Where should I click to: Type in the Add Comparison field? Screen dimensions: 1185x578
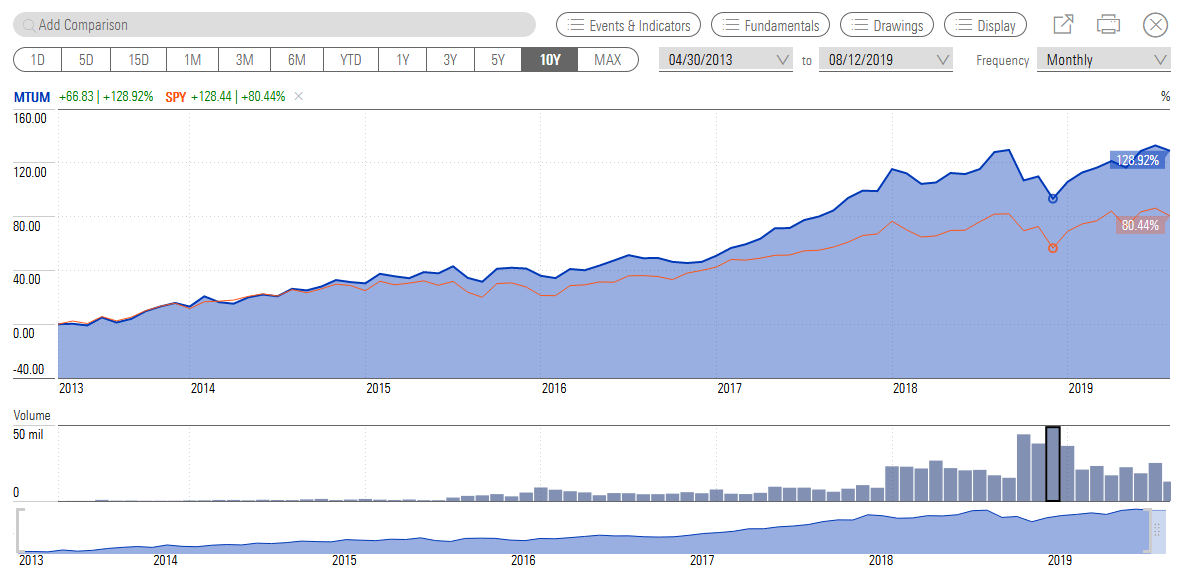pyautogui.click(x=280, y=25)
